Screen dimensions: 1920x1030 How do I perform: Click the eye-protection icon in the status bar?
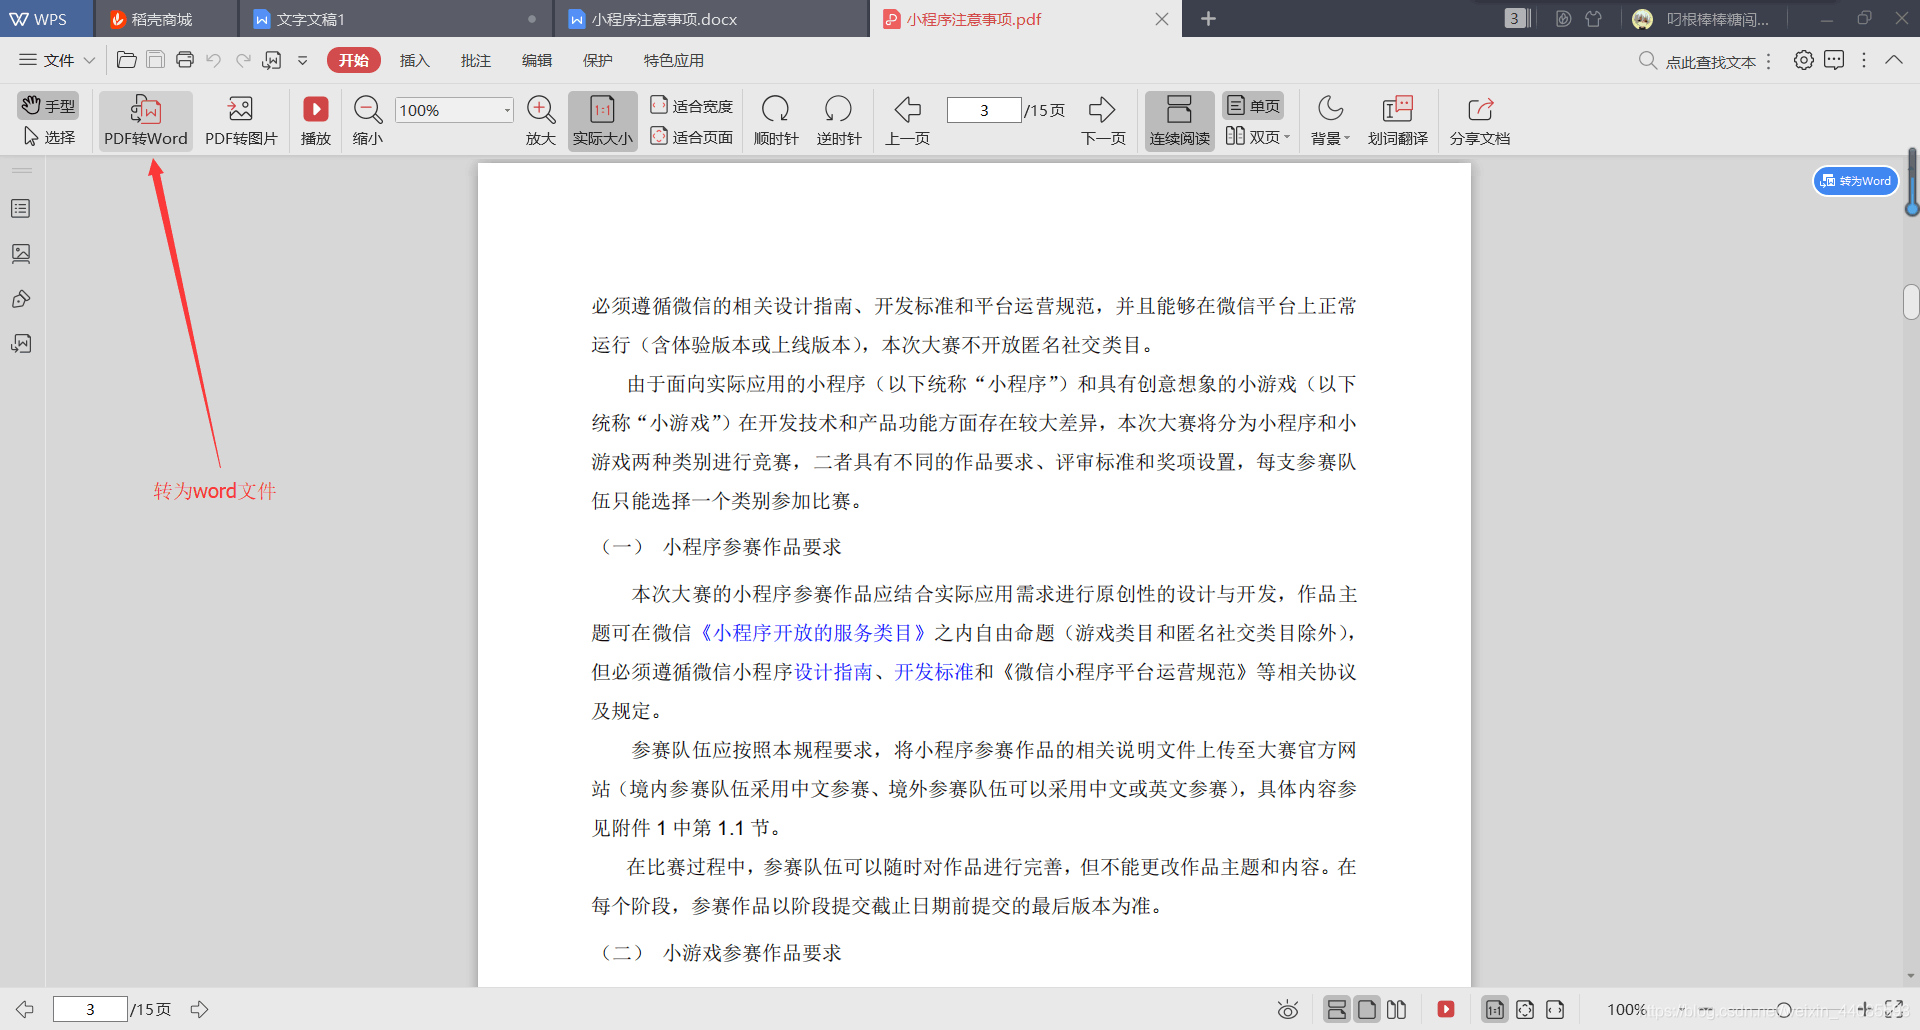click(x=1288, y=1010)
